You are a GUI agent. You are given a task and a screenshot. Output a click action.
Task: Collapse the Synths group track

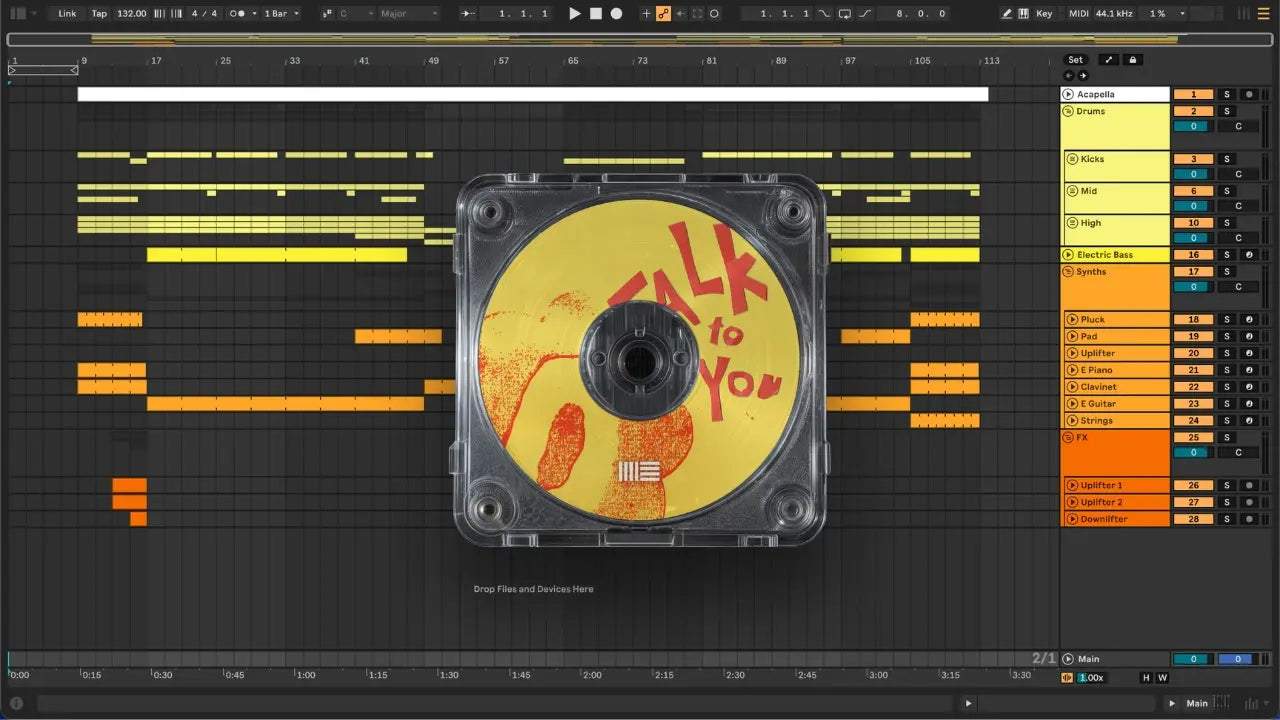click(1068, 272)
